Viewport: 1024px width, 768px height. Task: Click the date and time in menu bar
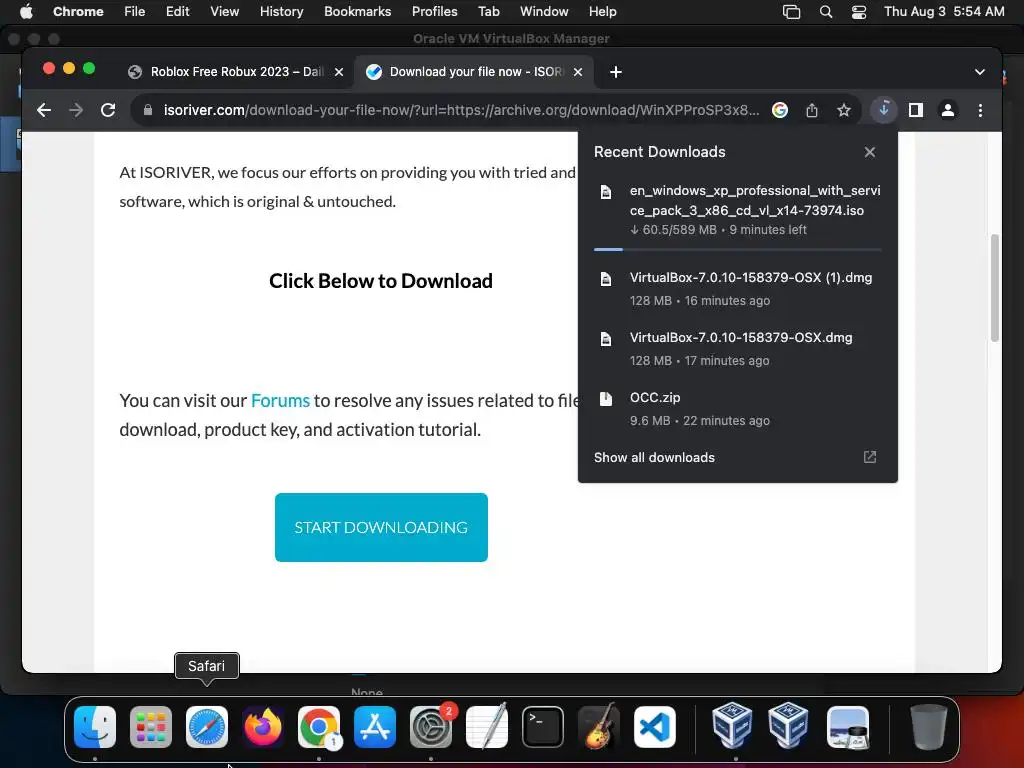(x=944, y=12)
